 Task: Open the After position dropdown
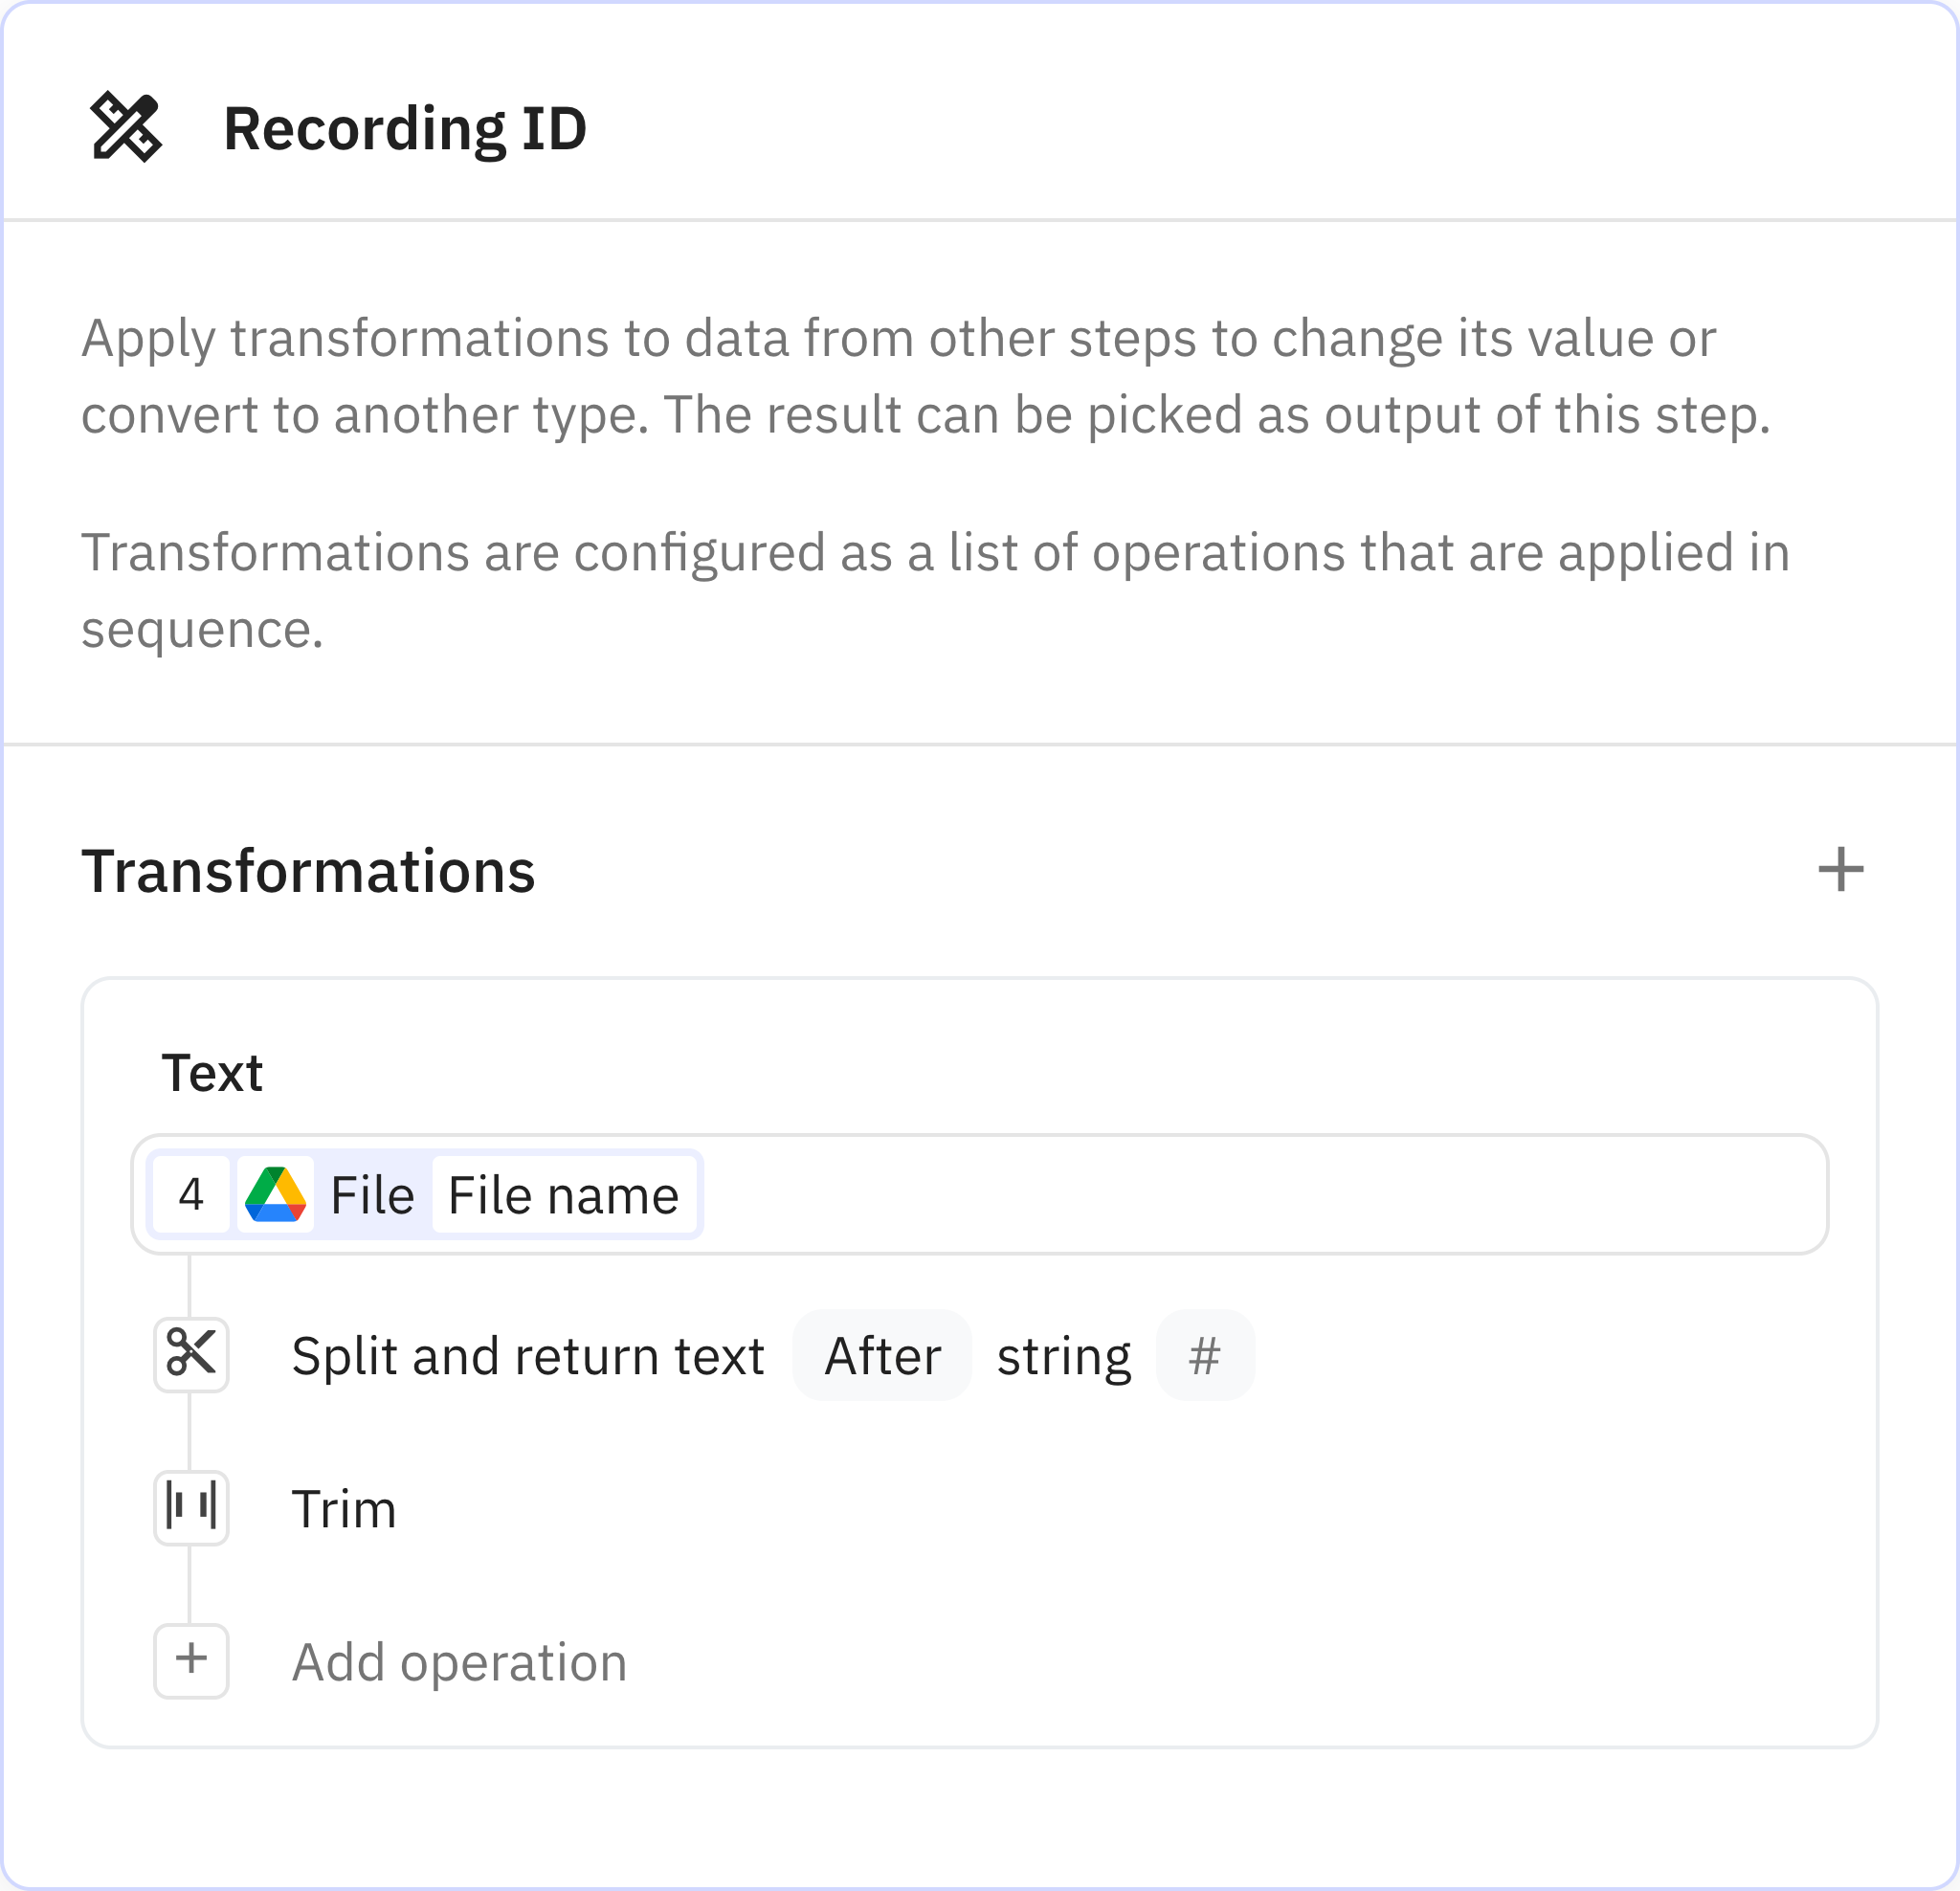tap(882, 1356)
